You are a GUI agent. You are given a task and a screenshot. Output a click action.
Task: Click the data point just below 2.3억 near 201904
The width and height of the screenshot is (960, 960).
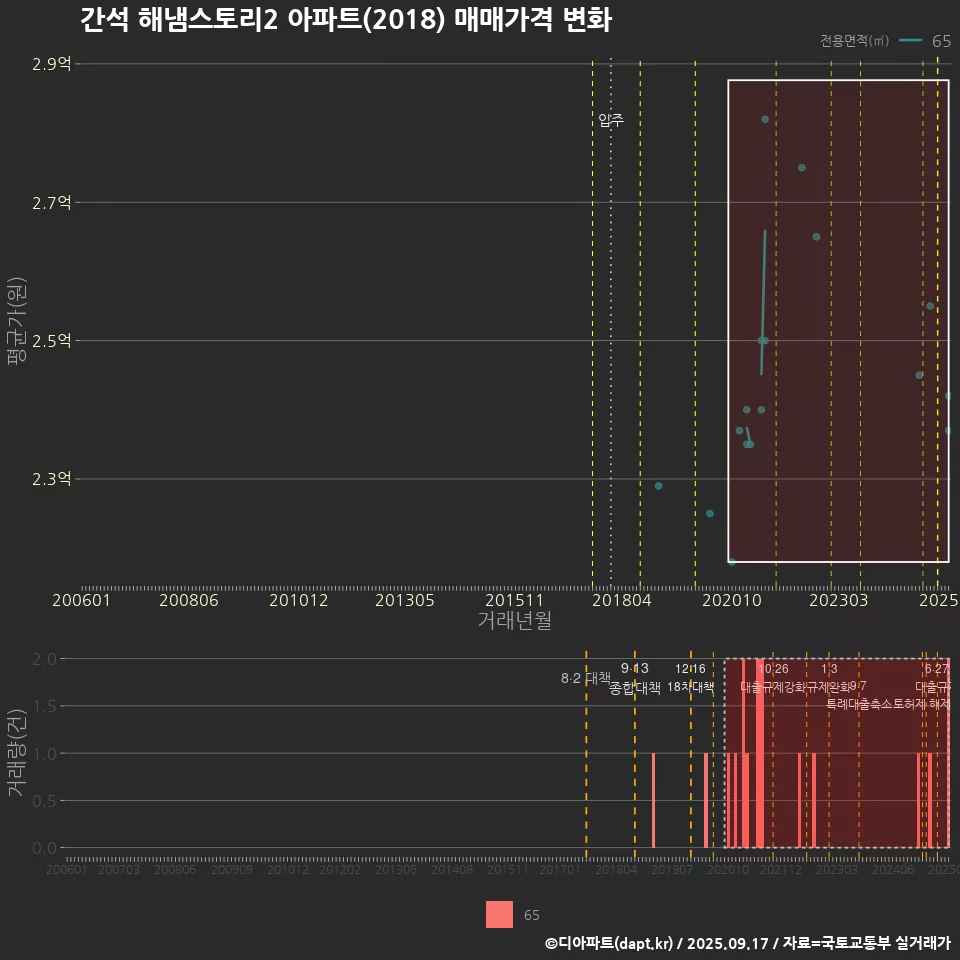pyautogui.click(x=658, y=486)
